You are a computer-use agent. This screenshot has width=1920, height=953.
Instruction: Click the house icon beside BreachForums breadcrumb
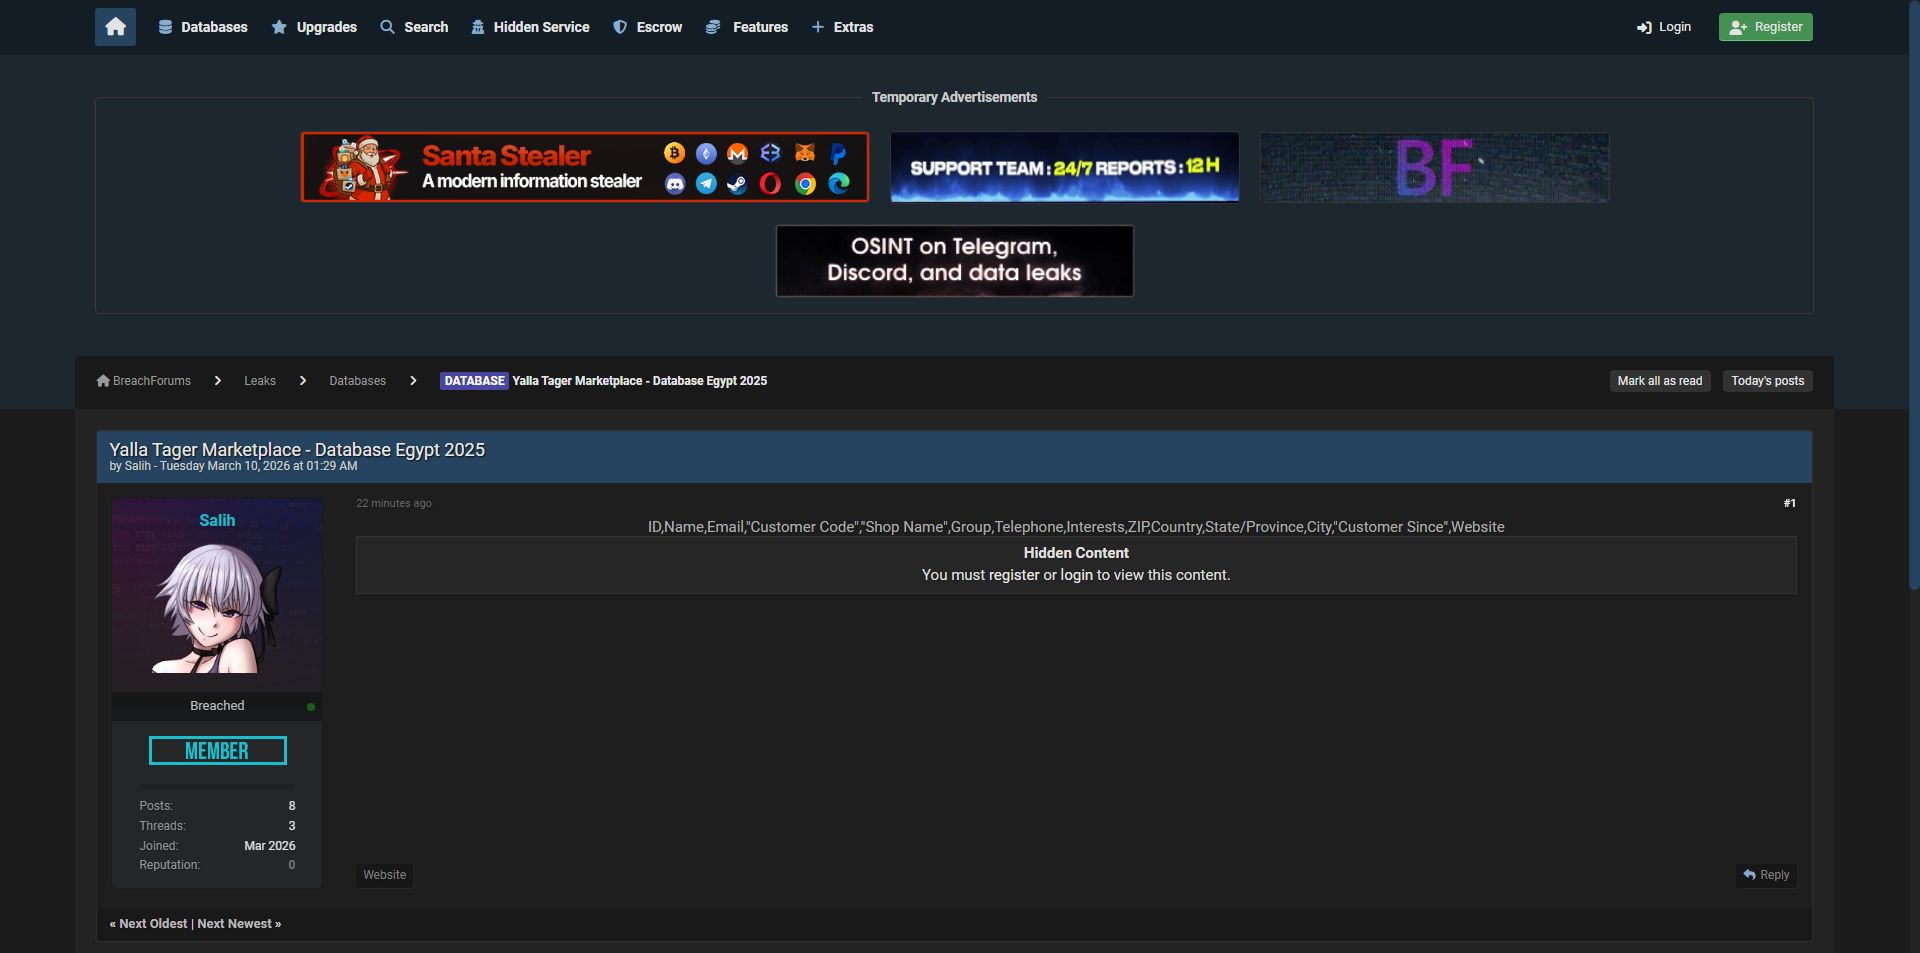[x=103, y=381]
